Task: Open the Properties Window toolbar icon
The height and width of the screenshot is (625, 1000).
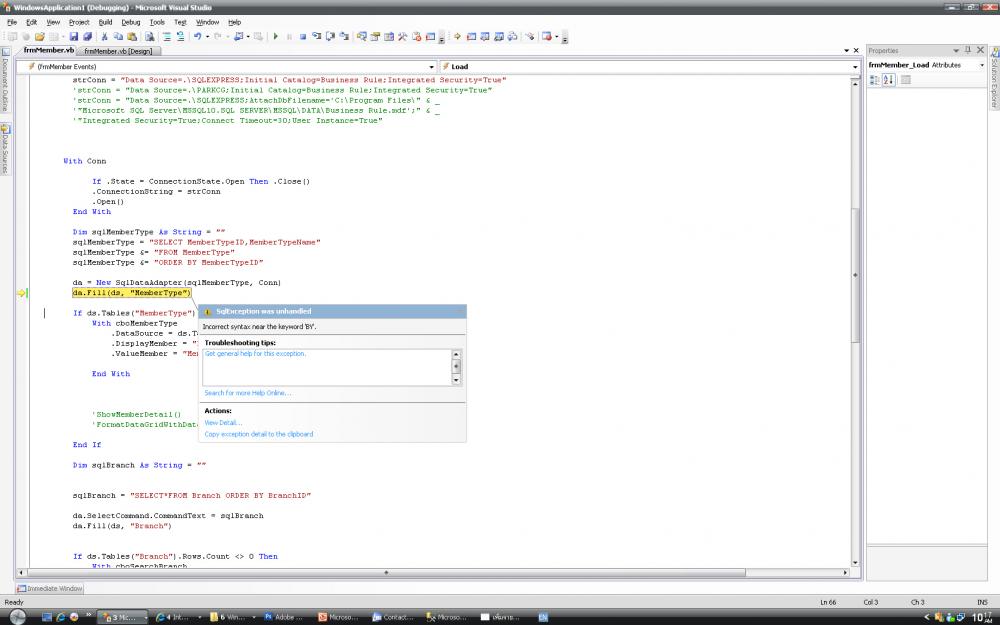Action: 375,37
